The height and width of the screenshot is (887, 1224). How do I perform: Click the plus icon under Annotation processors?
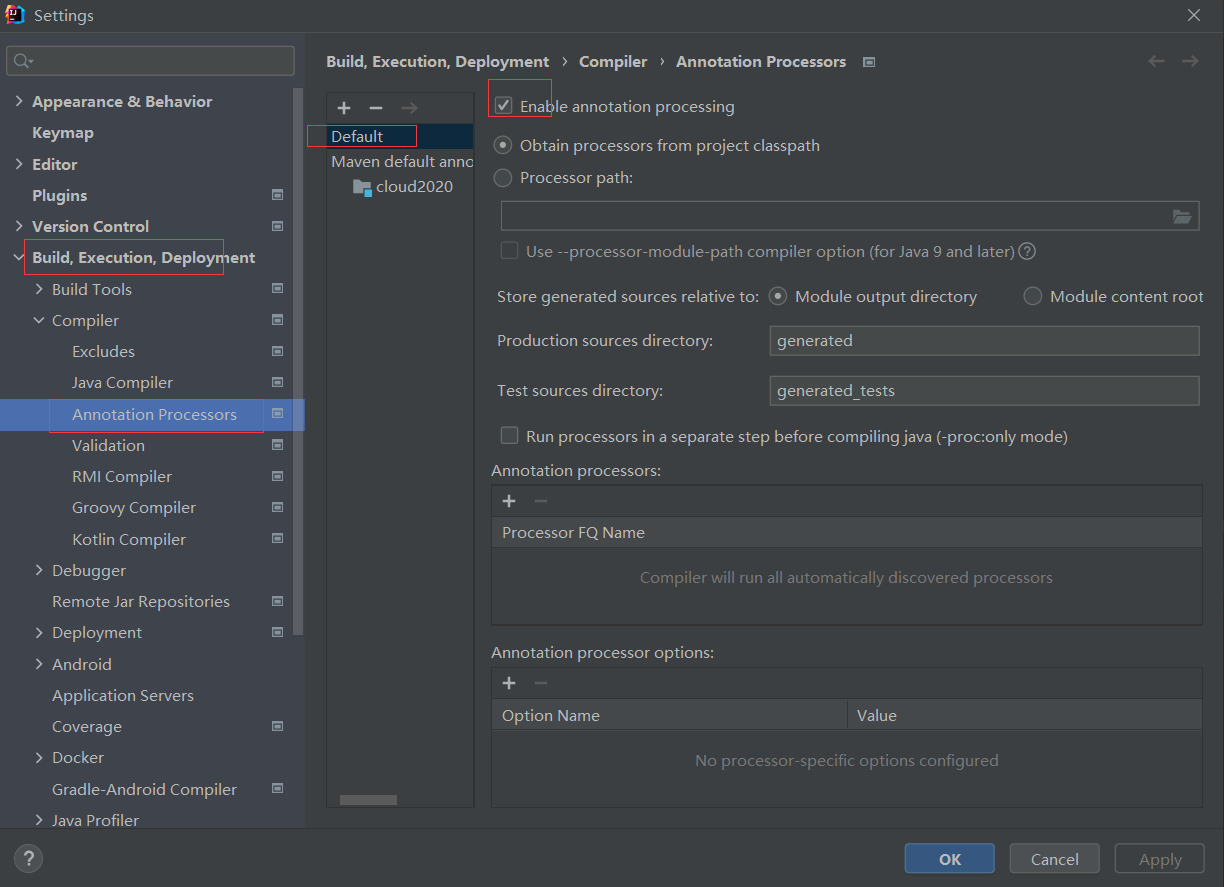(x=509, y=501)
